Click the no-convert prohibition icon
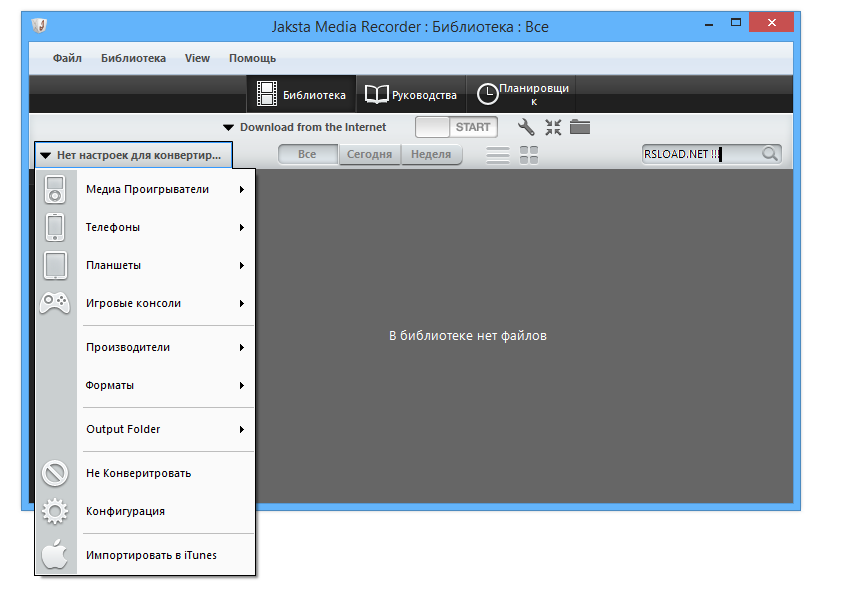 coord(55,473)
